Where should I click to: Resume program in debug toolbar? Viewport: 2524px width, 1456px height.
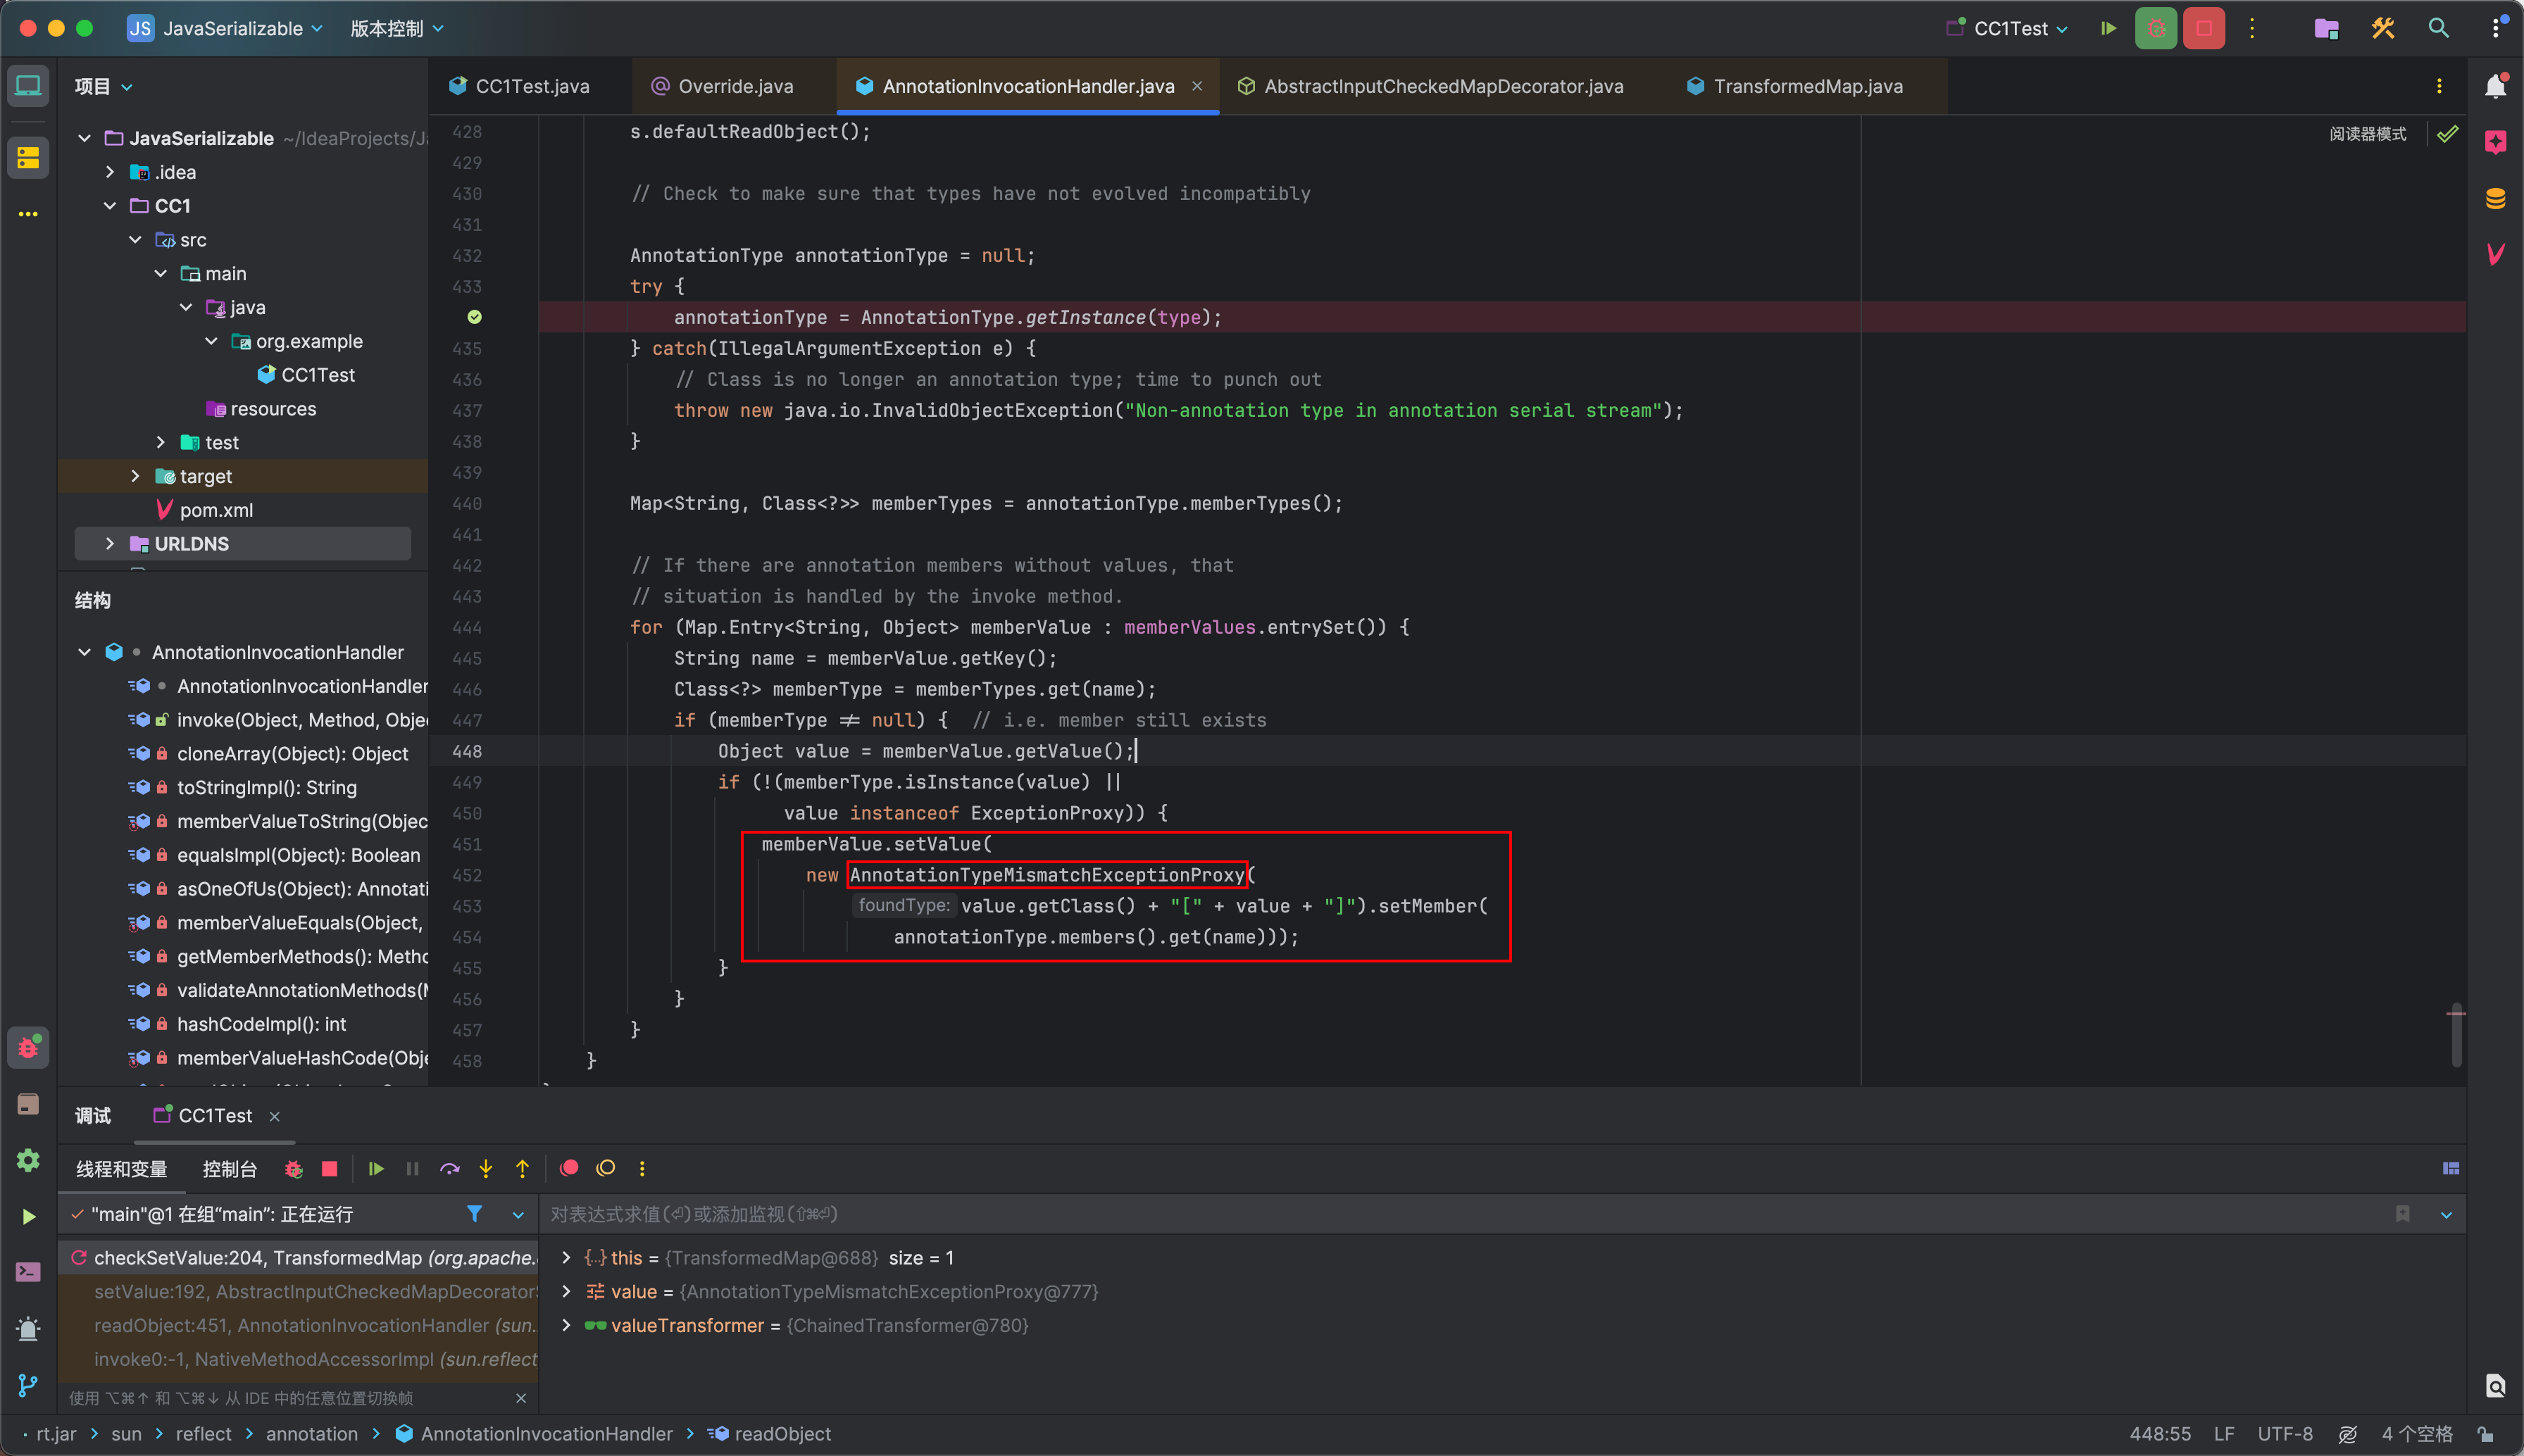pos(376,1168)
